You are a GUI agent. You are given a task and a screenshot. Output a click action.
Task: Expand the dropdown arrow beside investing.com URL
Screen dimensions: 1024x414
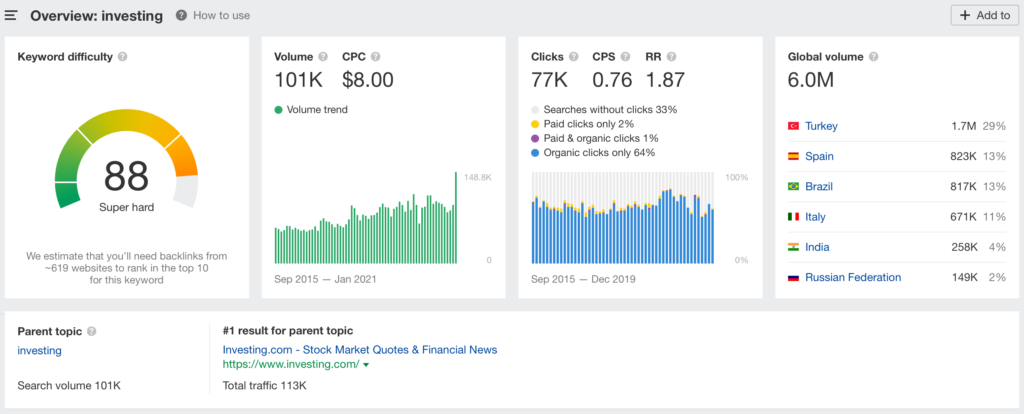[x=366, y=365]
